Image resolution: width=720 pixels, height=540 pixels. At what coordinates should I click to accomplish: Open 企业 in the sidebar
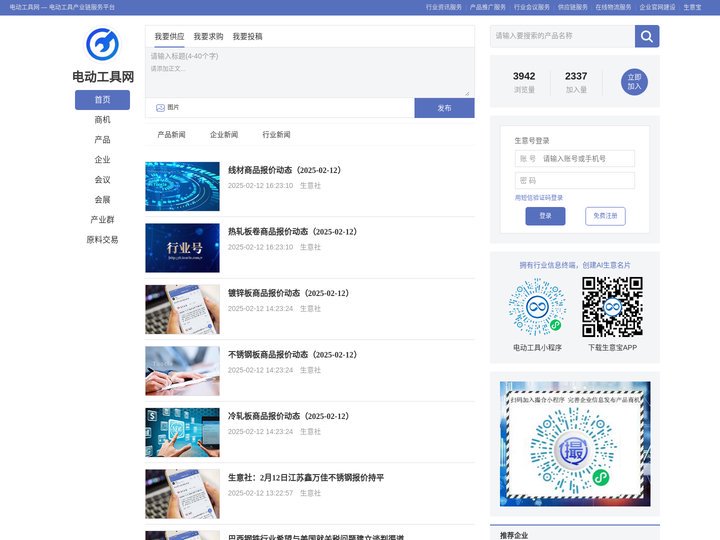tap(102, 160)
